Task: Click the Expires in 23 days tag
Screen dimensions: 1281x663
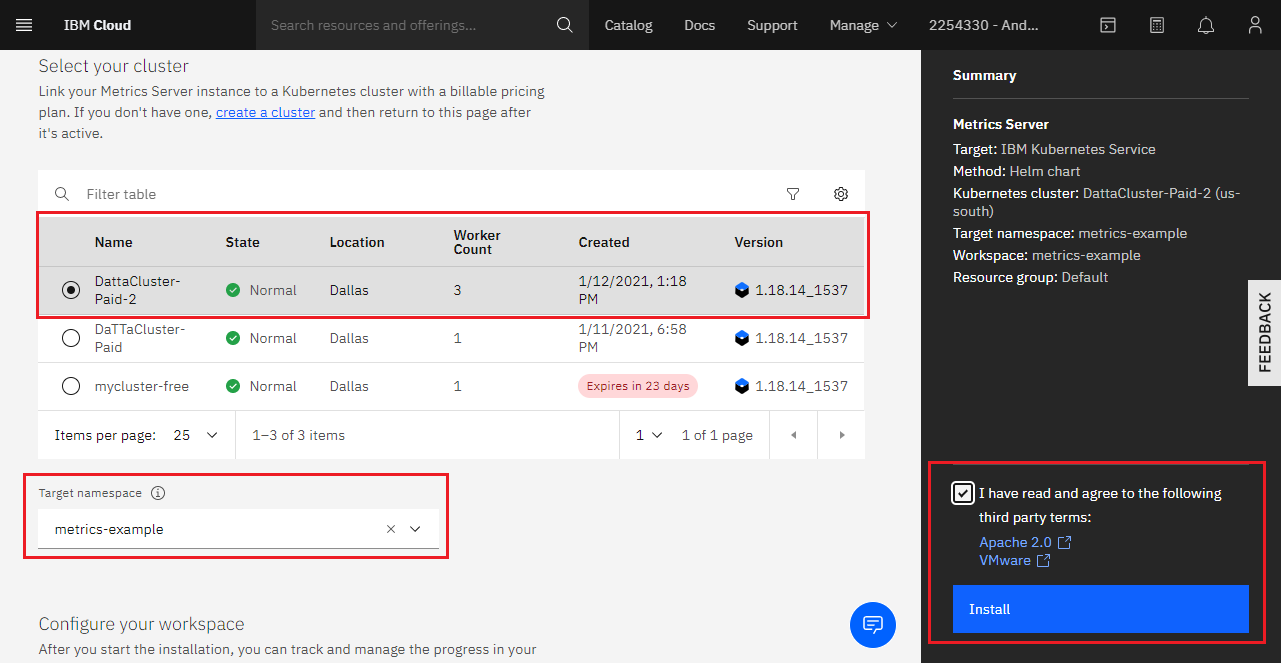Action: click(638, 386)
